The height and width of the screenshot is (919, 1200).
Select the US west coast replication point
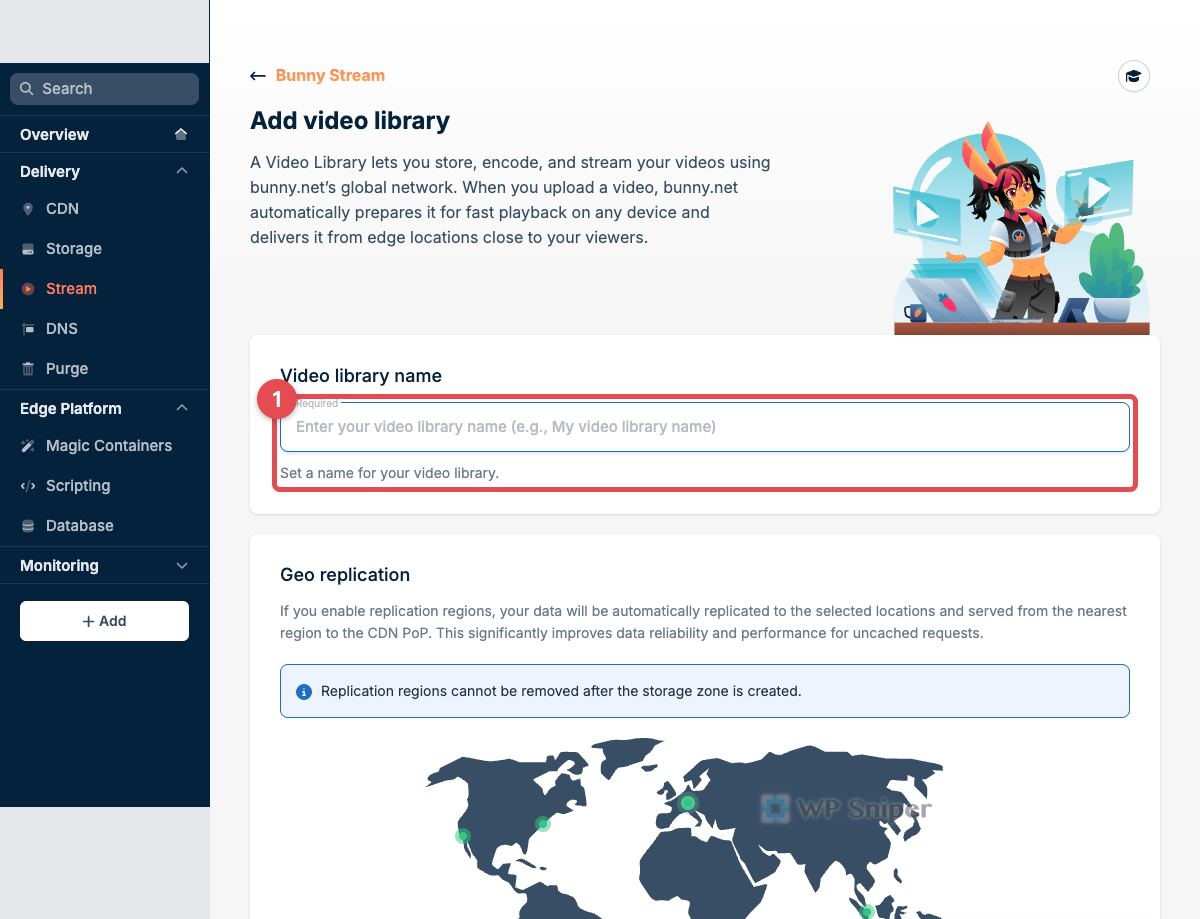[462, 836]
